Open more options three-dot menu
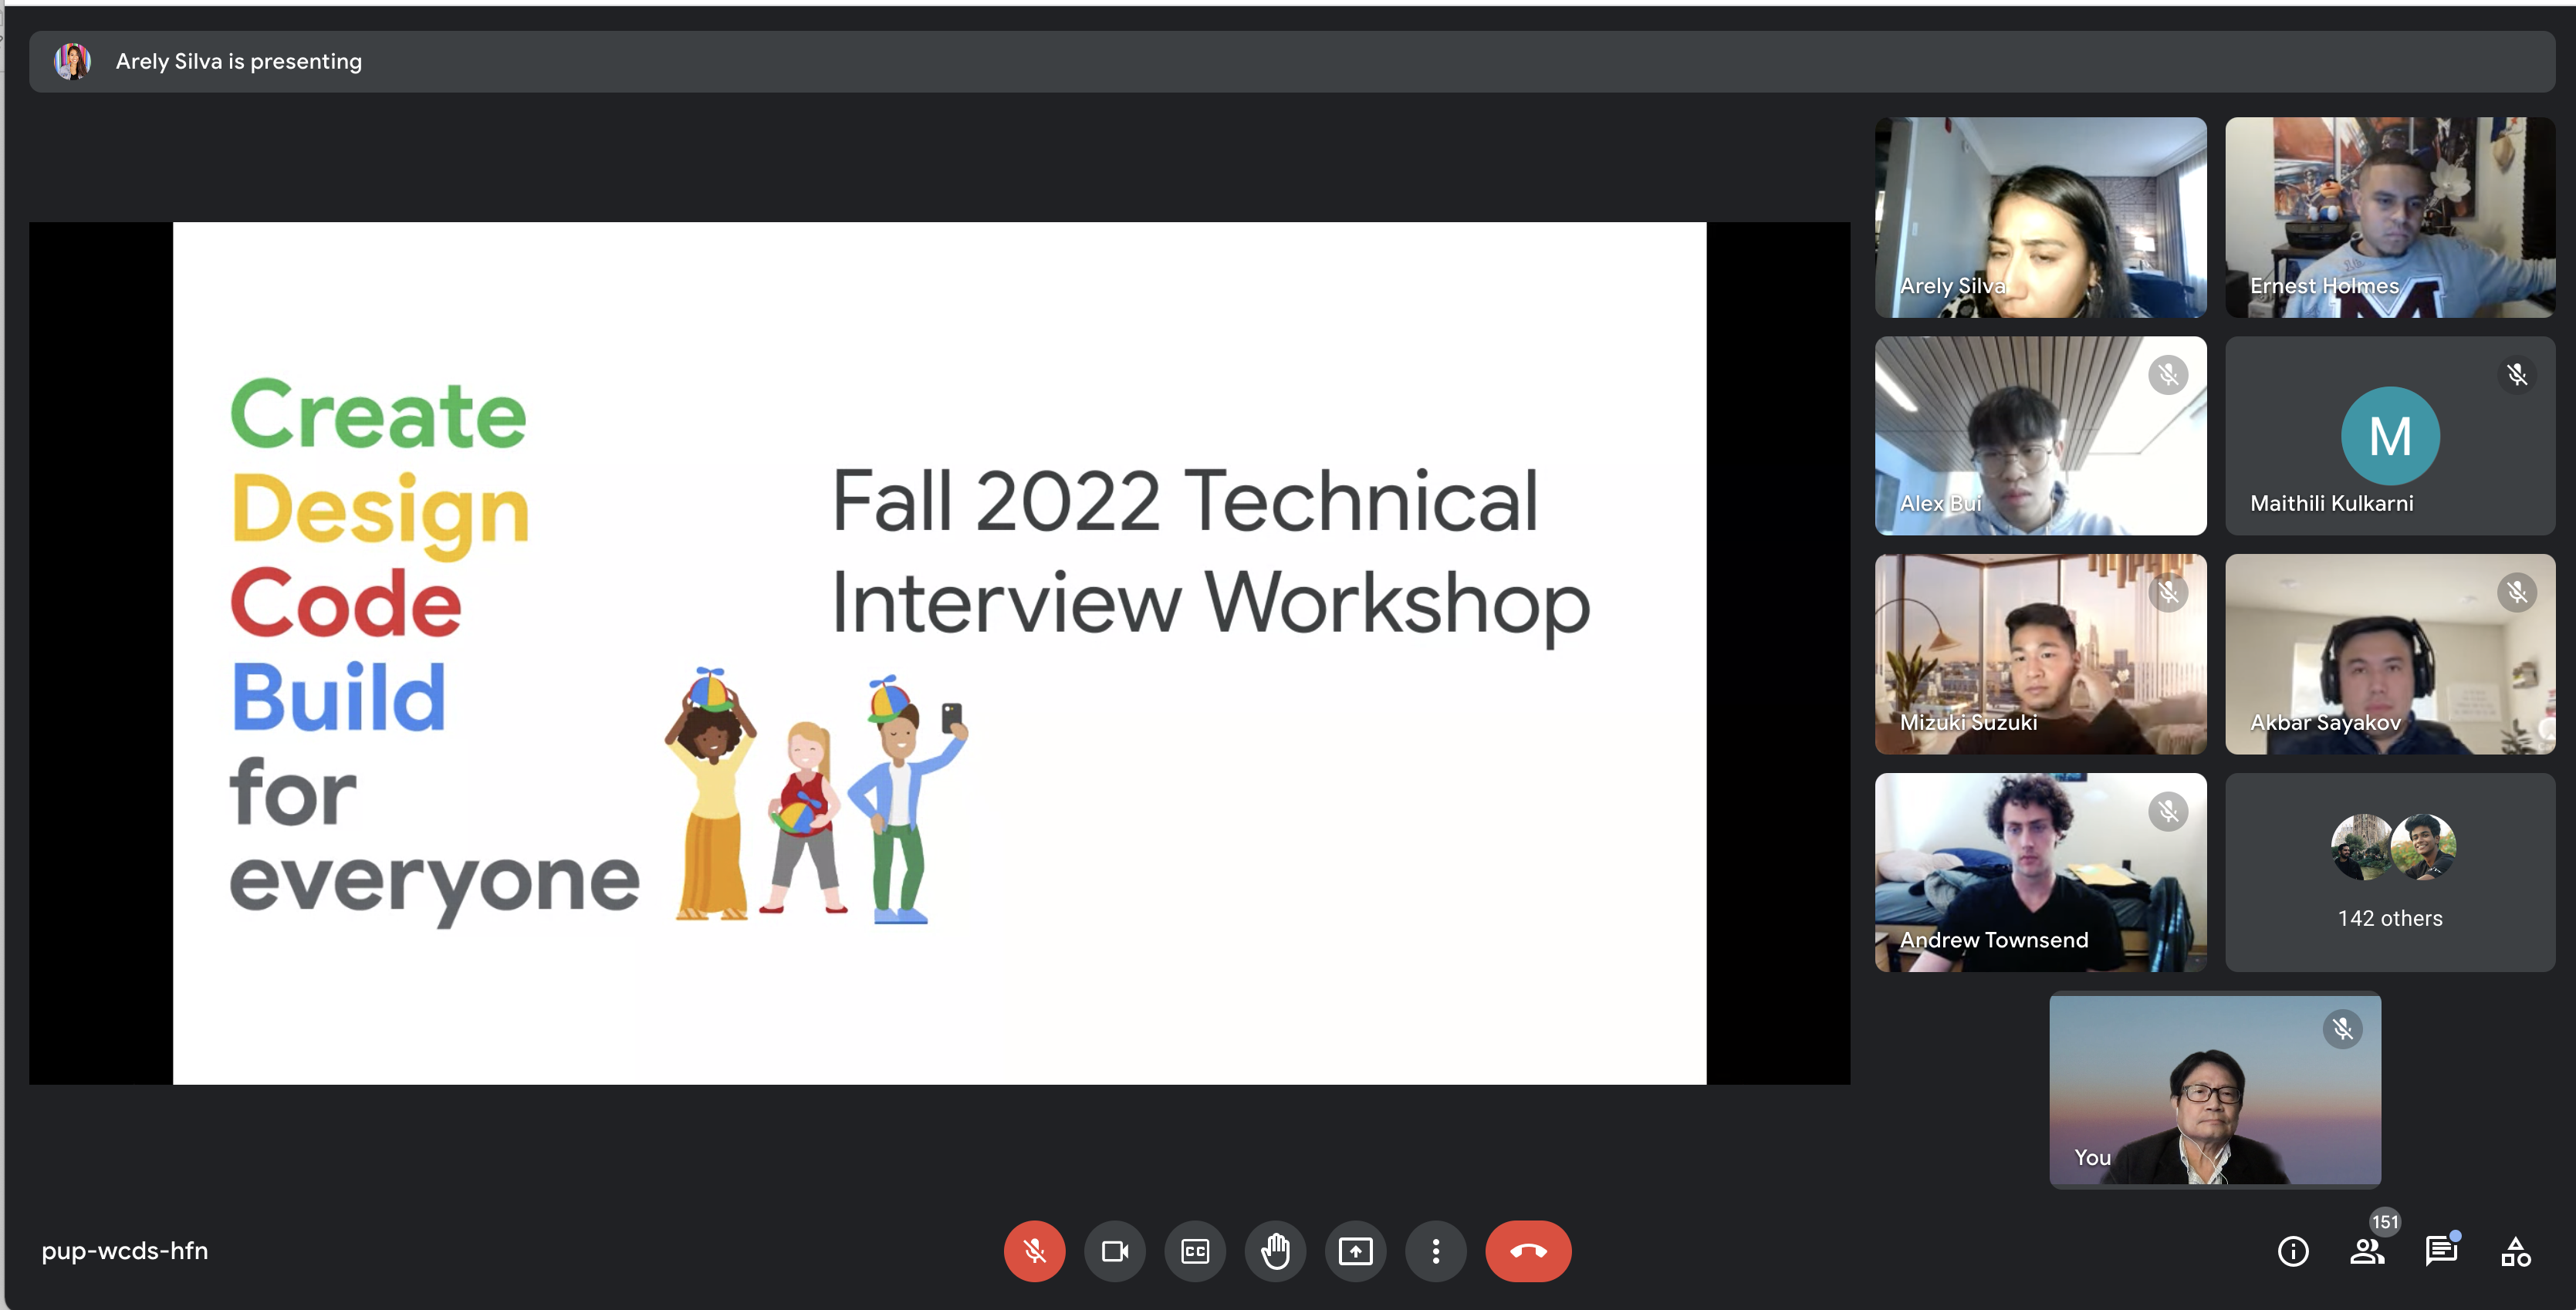The image size is (2576, 1310). coord(1435,1250)
